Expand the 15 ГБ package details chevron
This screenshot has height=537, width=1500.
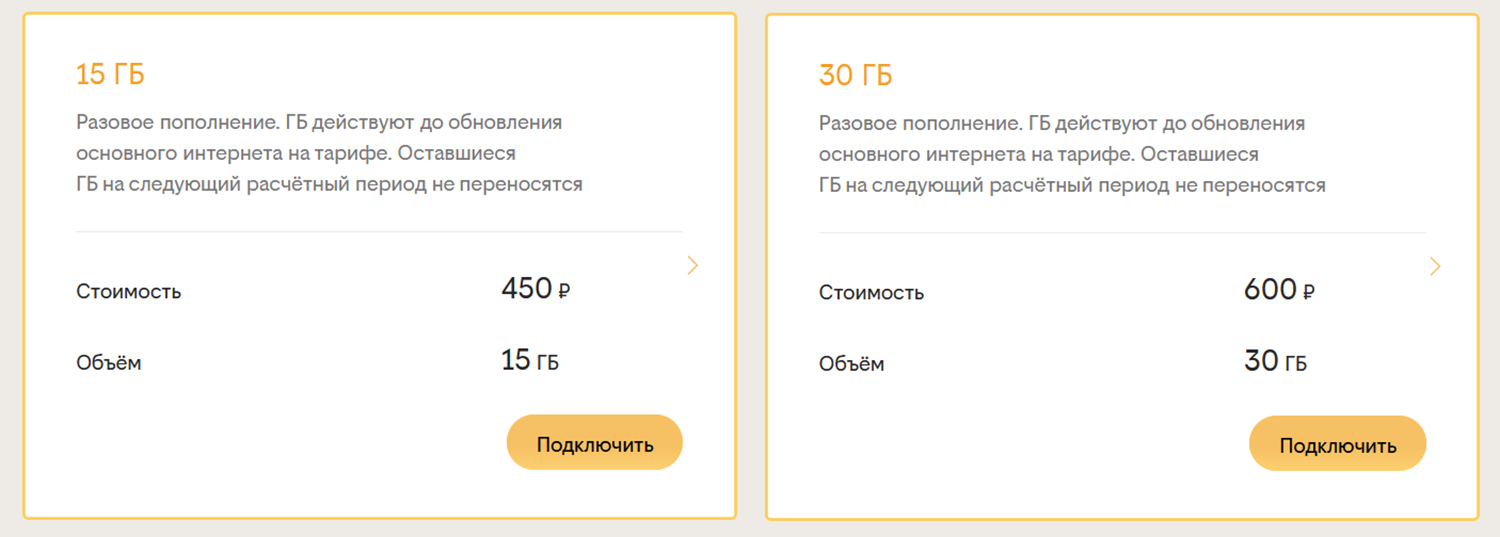[693, 265]
